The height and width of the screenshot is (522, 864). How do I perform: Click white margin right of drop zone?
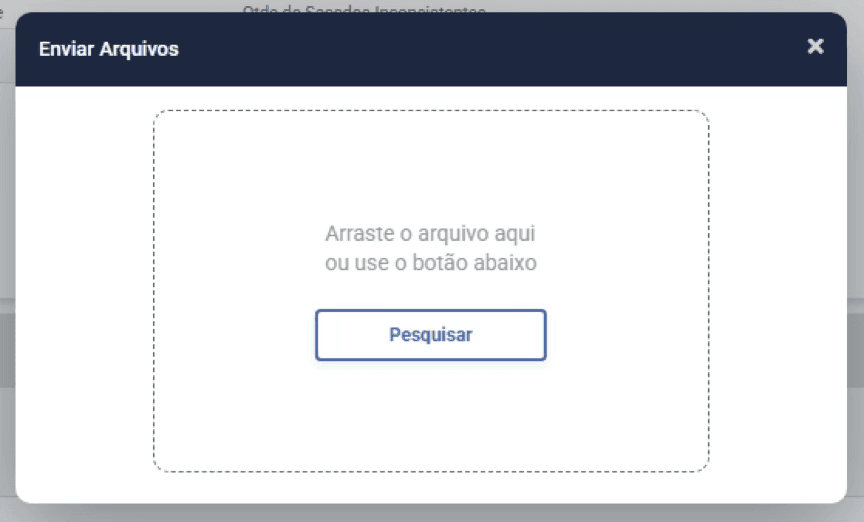tap(778, 290)
